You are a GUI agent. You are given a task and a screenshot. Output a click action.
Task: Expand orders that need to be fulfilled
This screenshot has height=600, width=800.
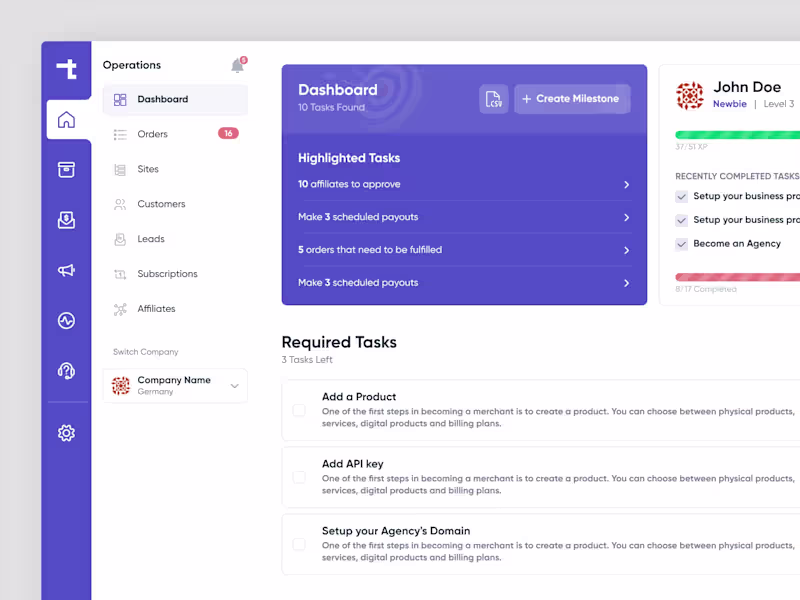626,250
